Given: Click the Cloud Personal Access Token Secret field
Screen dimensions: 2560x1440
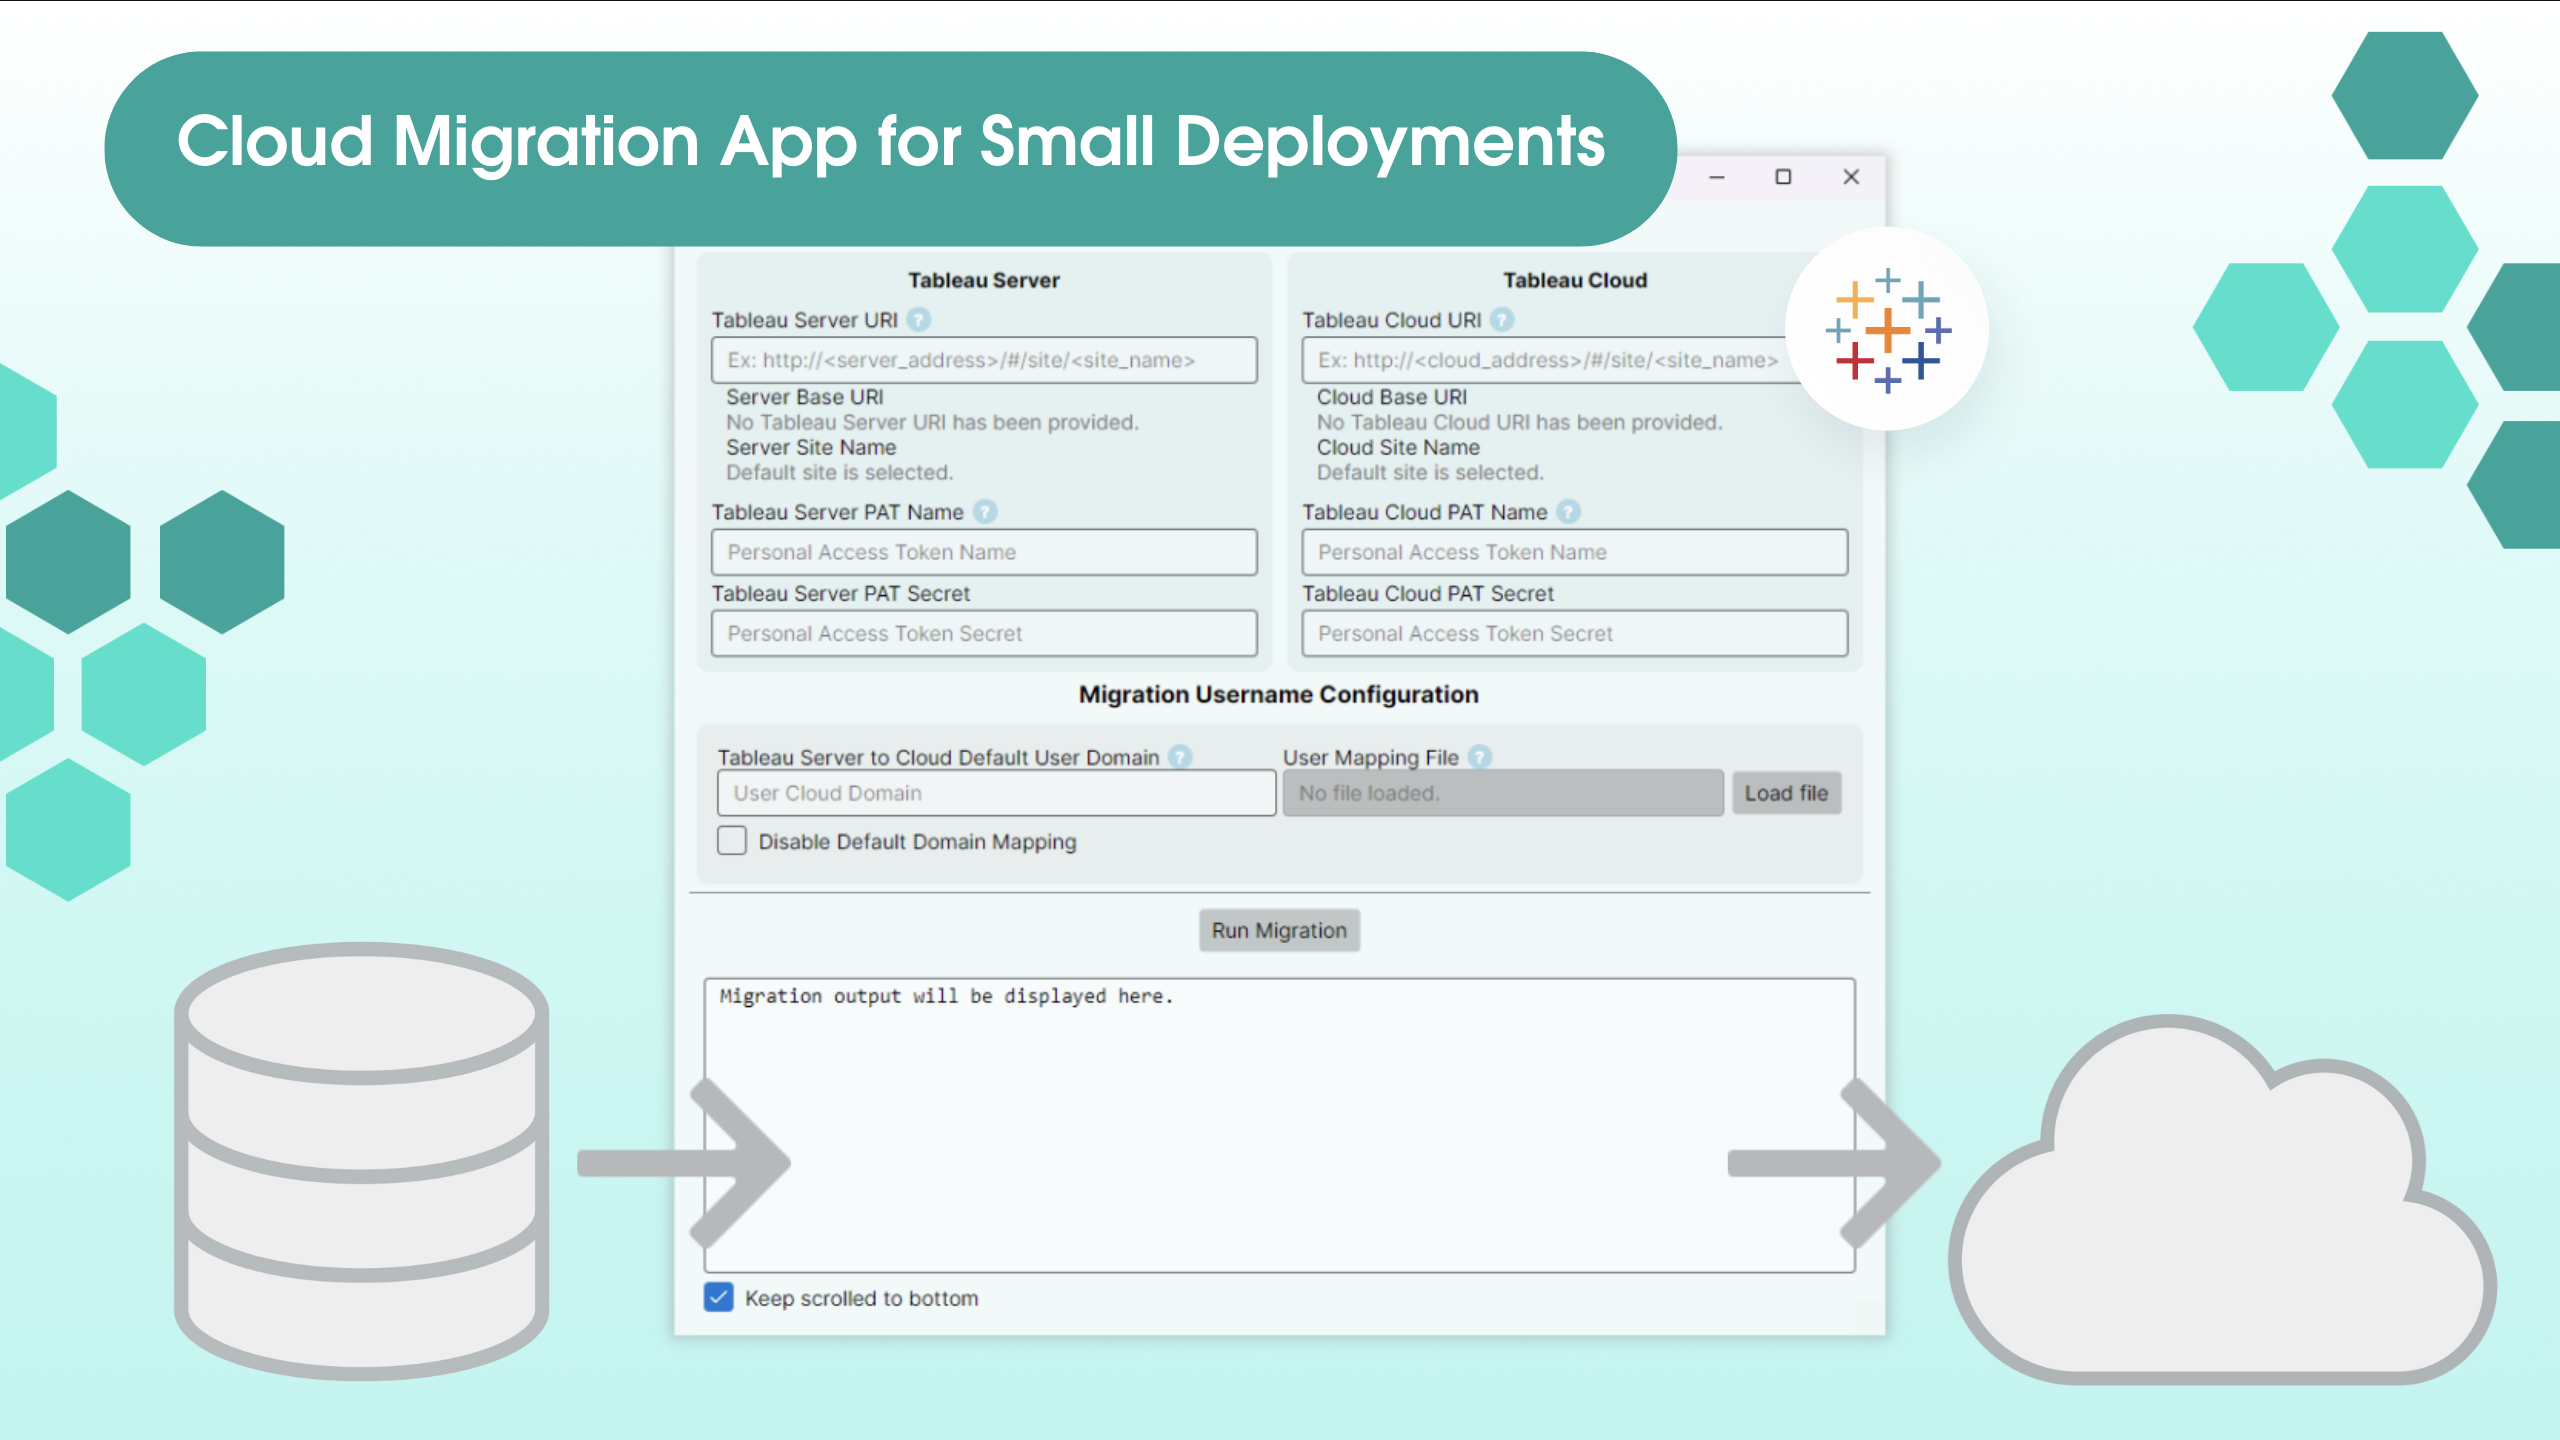Looking at the screenshot, I should point(1574,633).
